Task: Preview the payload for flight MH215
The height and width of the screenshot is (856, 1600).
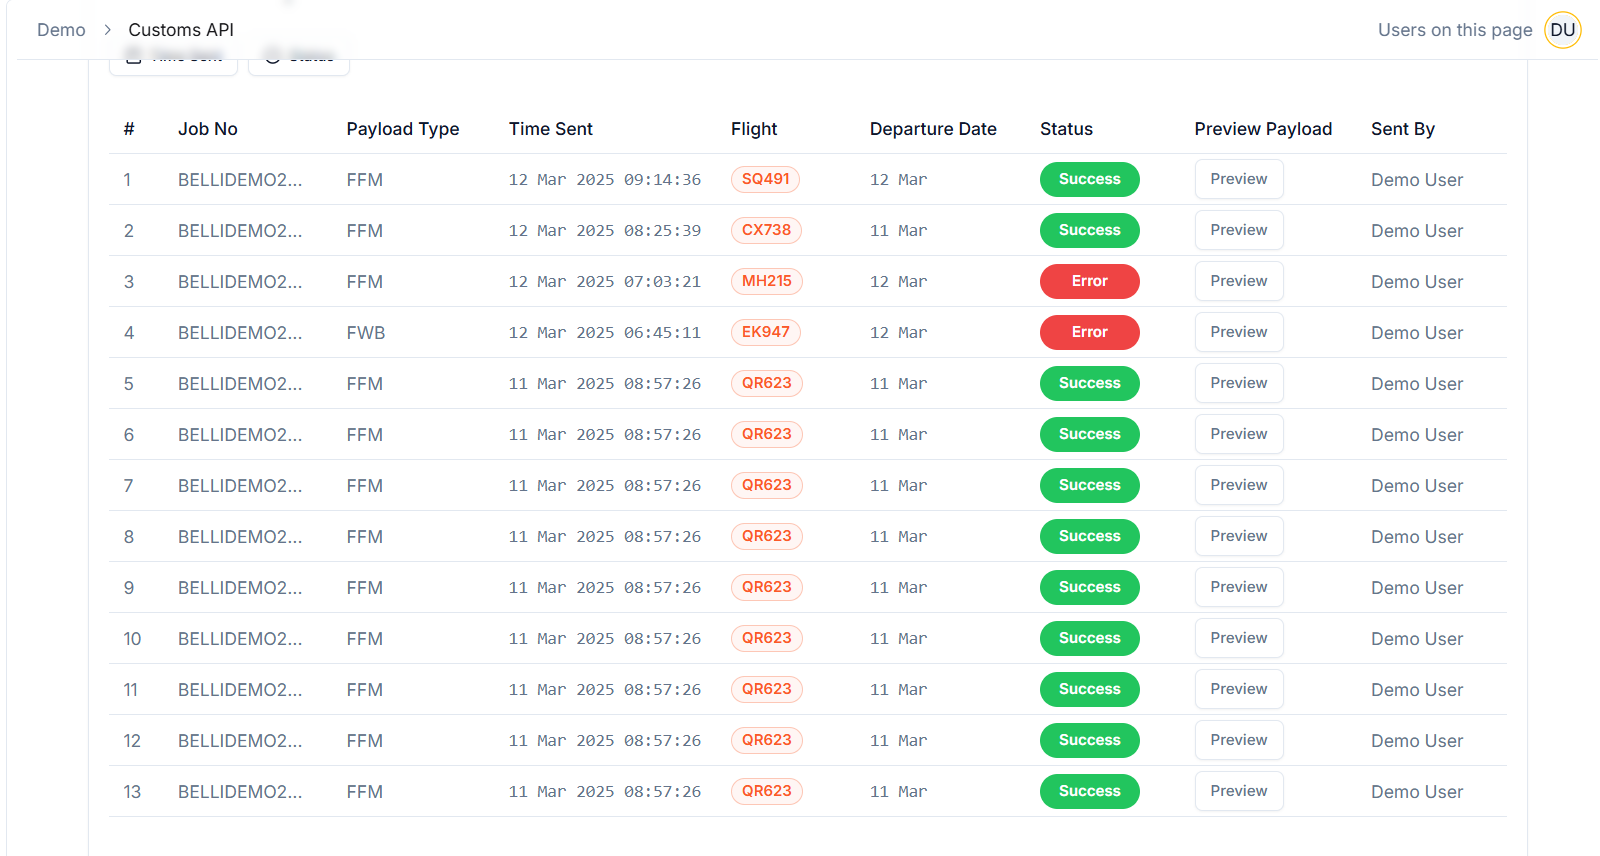Action: pos(1238,281)
